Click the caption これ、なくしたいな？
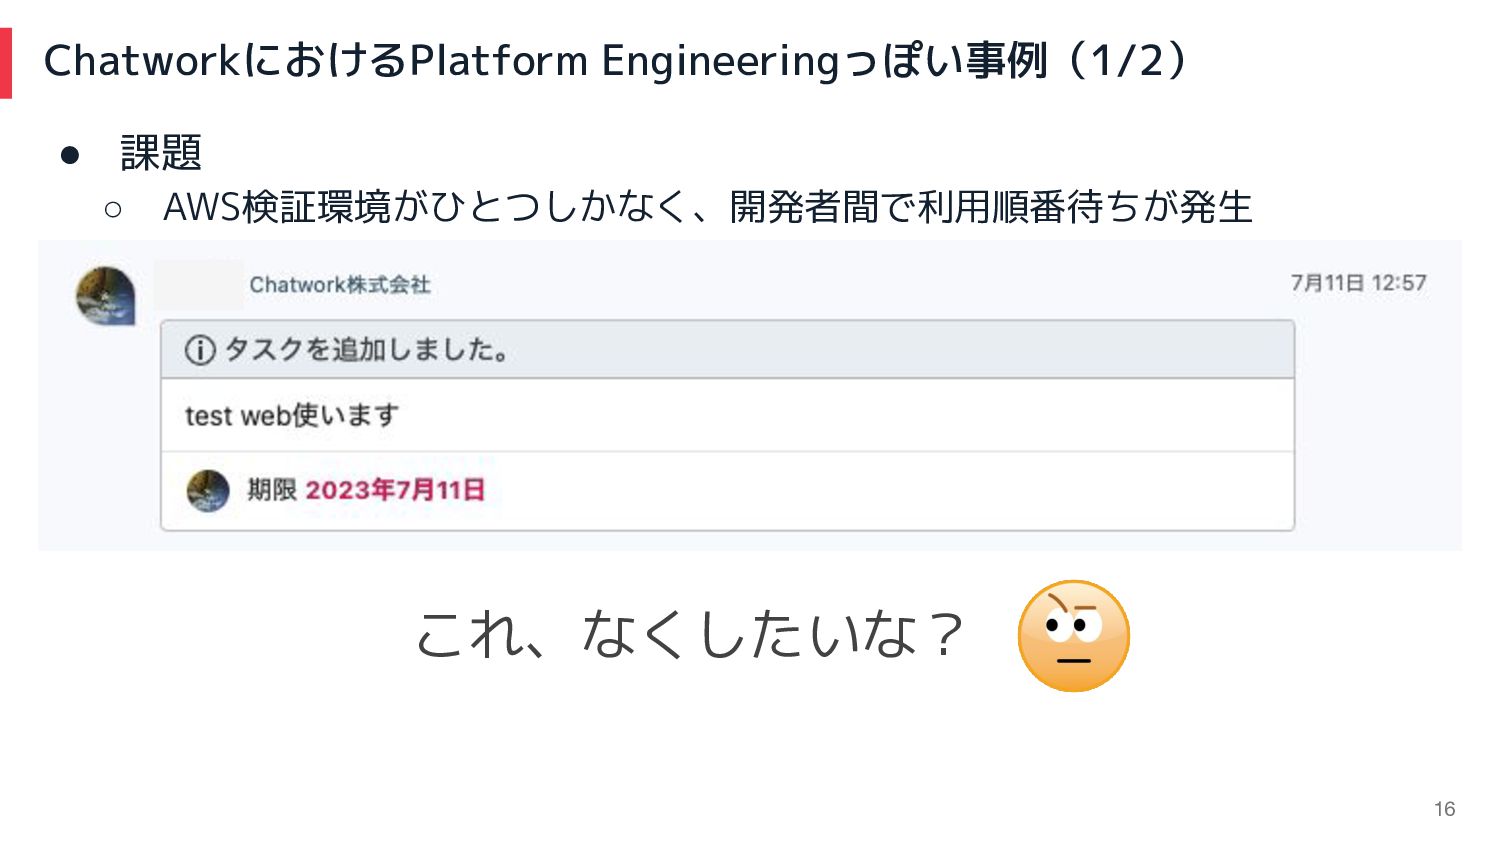The height and width of the screenshot is (844, 1500). (690, 634)
